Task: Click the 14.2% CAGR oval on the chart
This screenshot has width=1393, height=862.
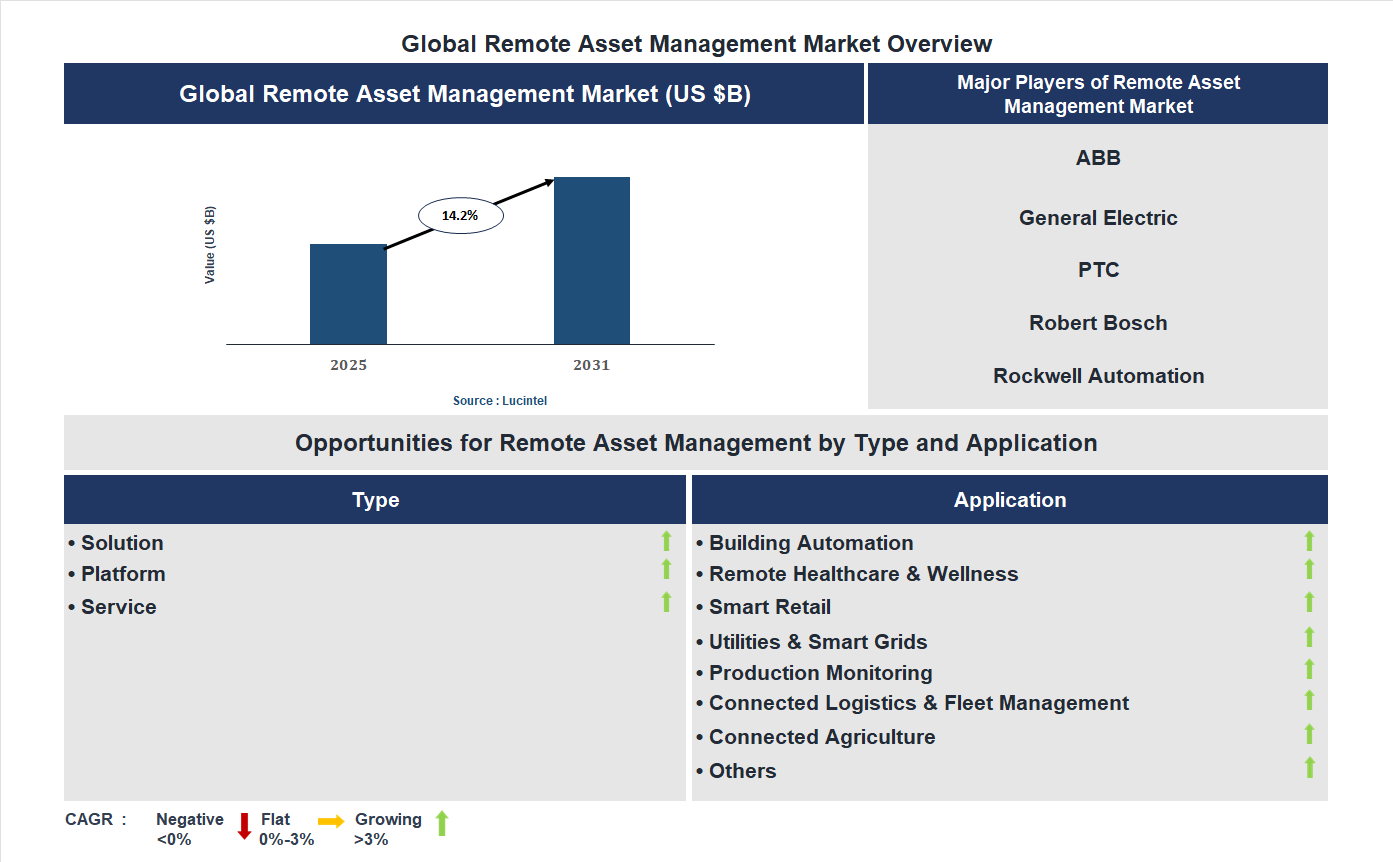Action: point(460,214)
